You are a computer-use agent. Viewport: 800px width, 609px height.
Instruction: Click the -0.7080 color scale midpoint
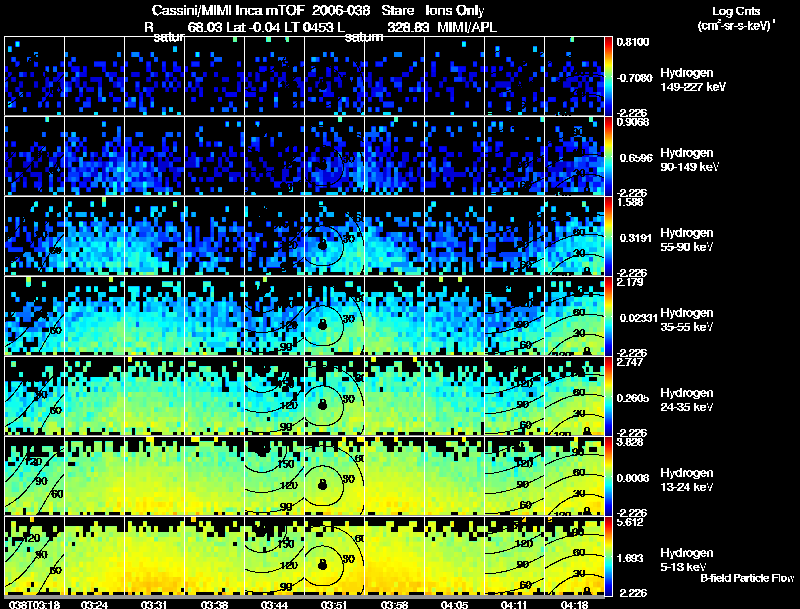pyautogui.click(x=634, y=78)
